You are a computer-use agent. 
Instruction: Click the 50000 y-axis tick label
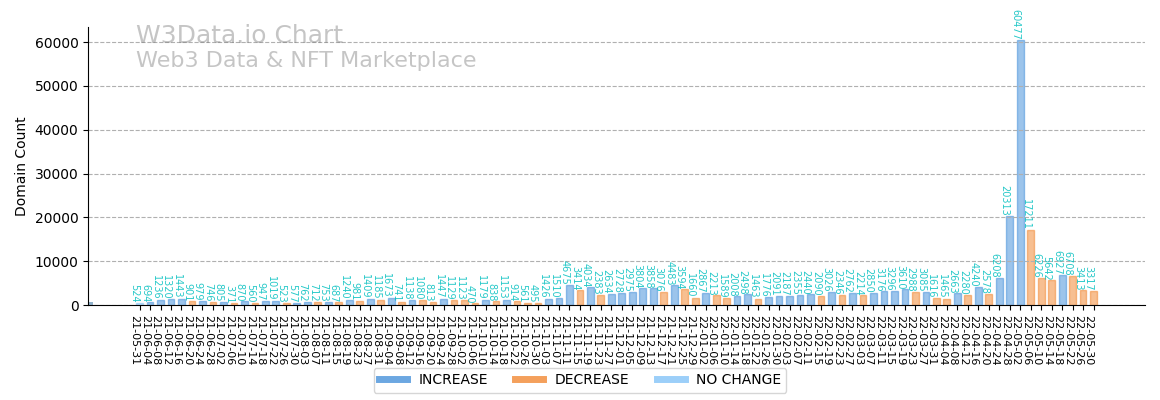[x=60, y=87]
